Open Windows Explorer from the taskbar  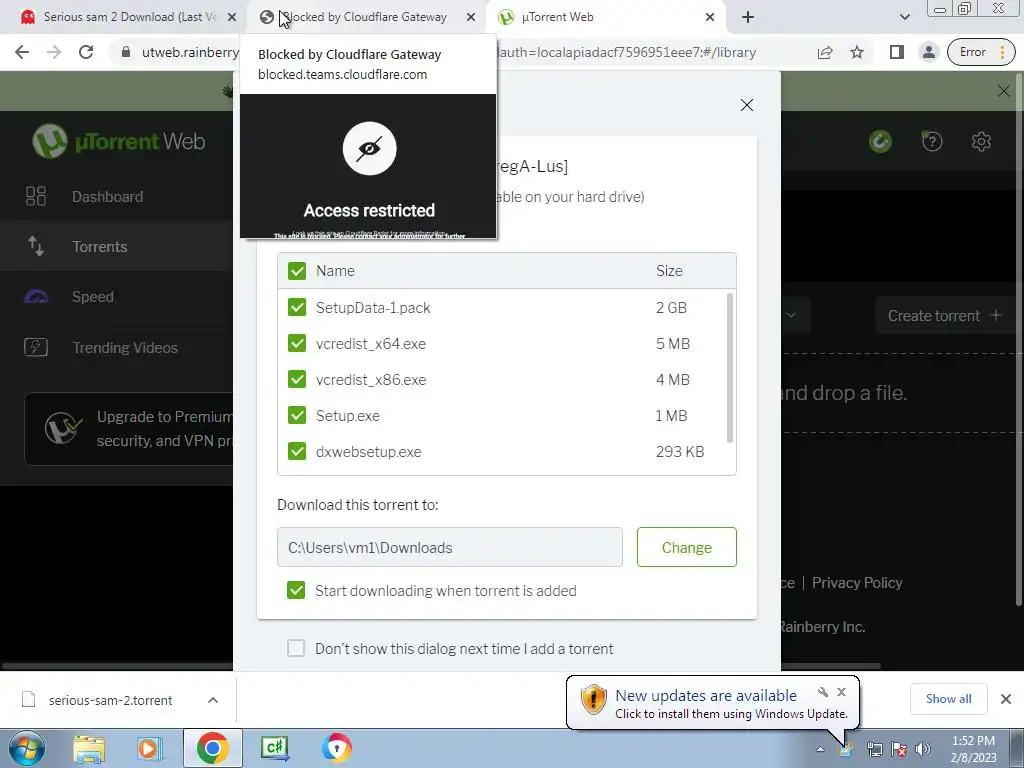(x=89, y=748)
